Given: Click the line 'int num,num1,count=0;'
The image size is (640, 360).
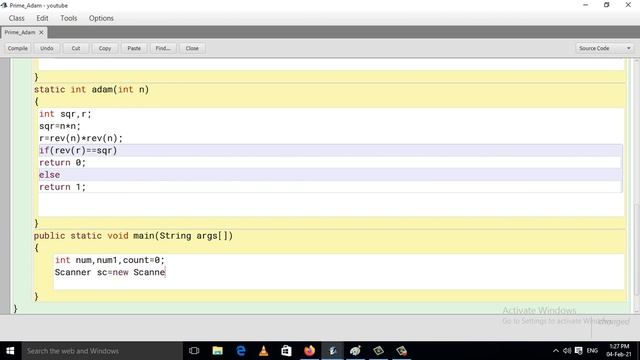Looking at the screenshot, I should click(x=110, y=260).
